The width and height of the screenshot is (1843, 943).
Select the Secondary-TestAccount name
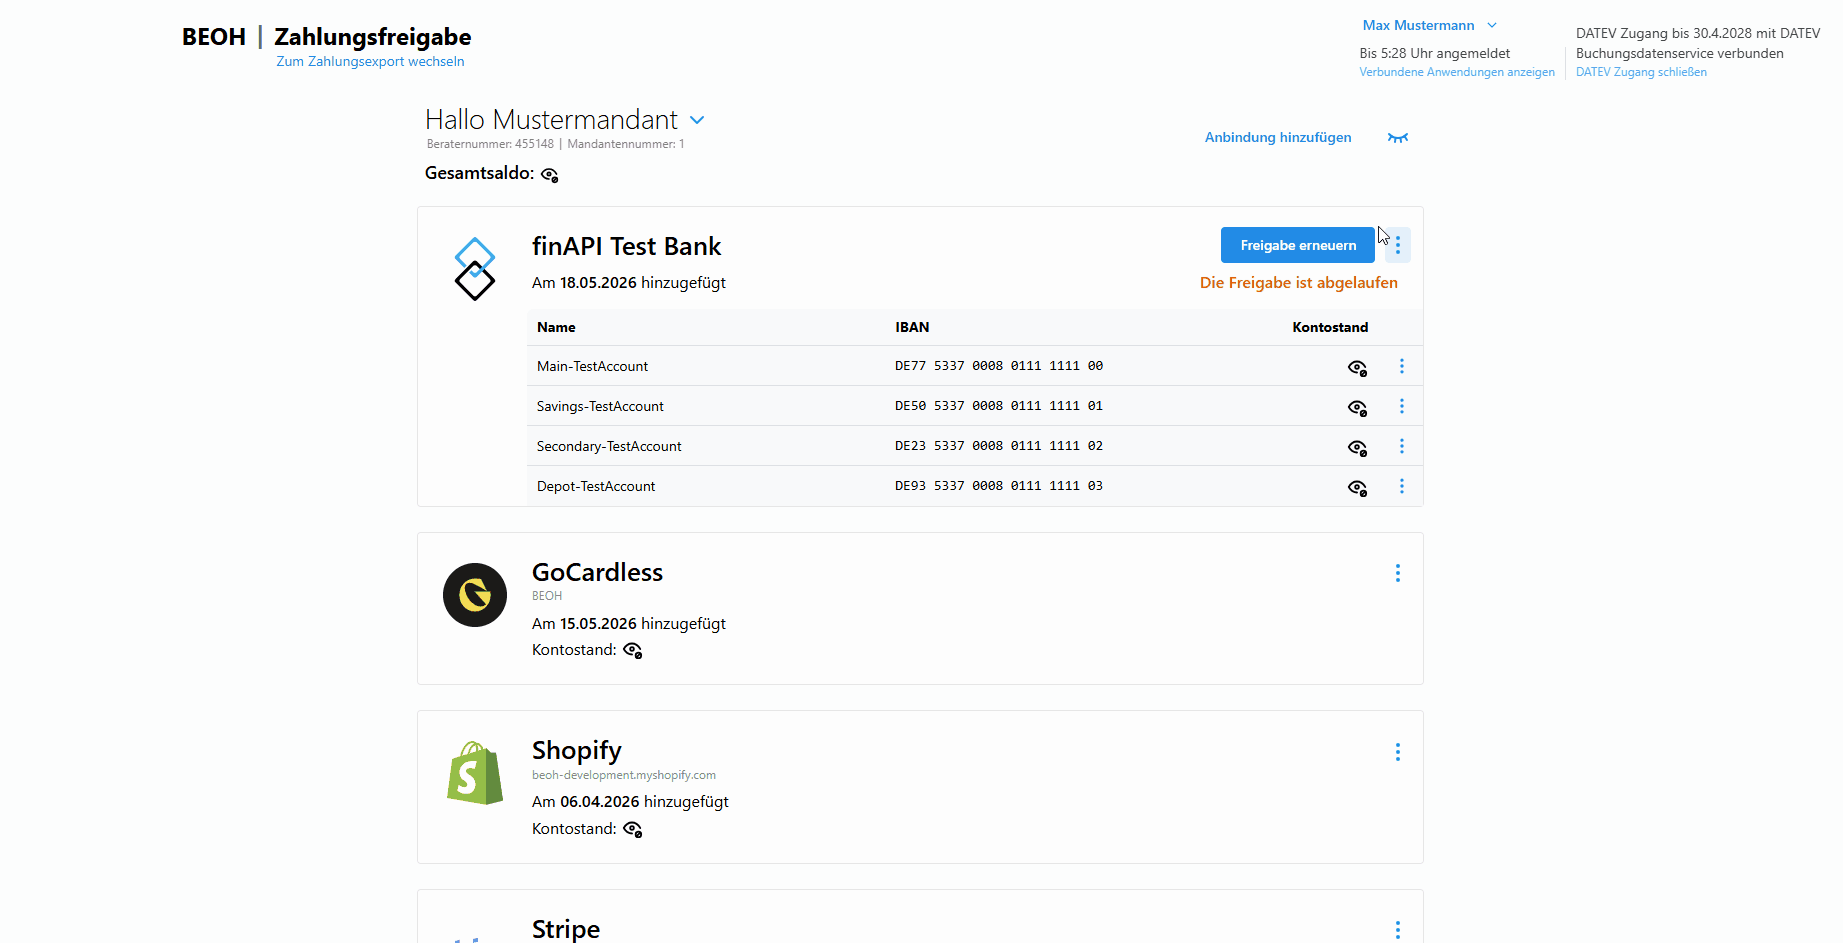(609, 446)
